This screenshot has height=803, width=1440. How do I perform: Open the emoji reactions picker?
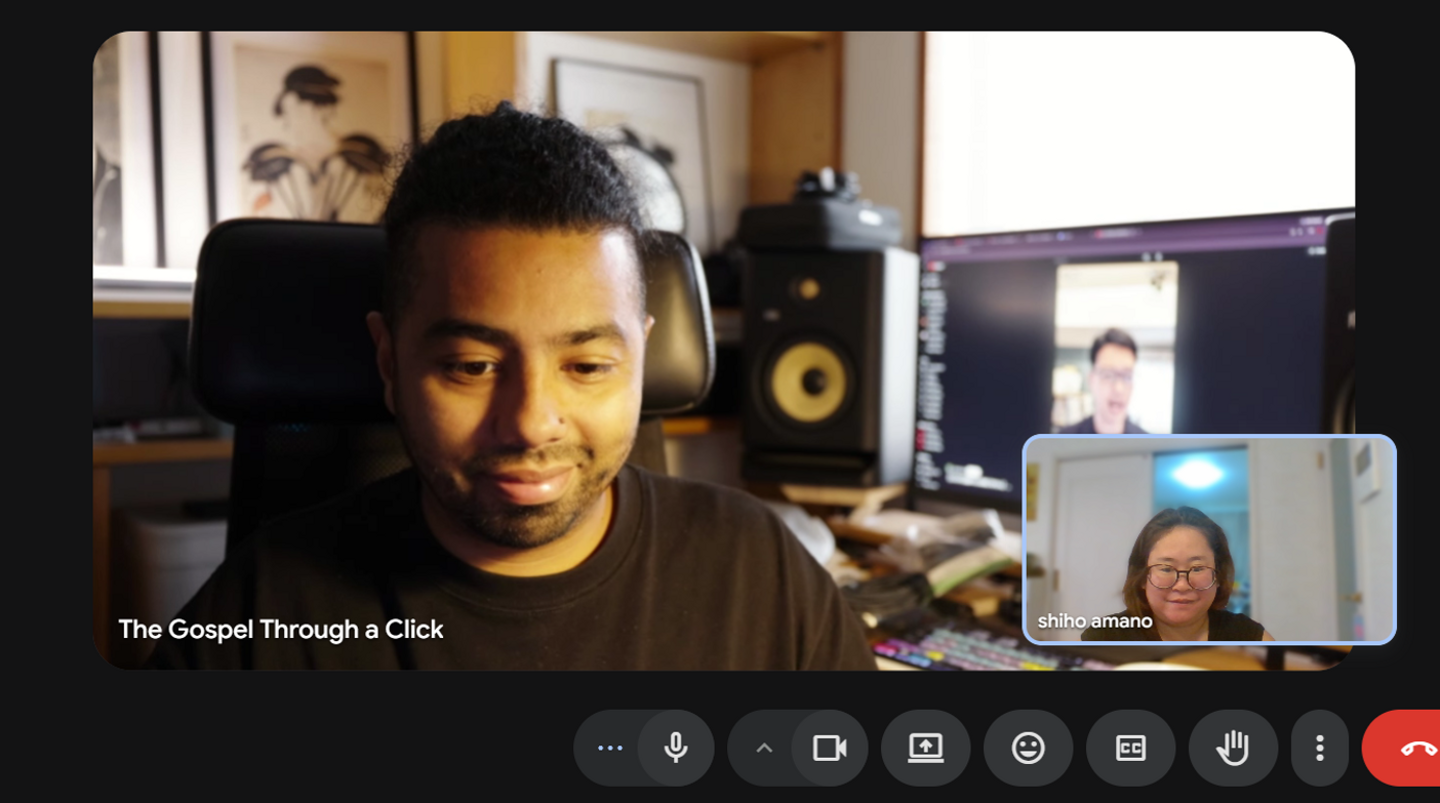(x=1028, y=748)
